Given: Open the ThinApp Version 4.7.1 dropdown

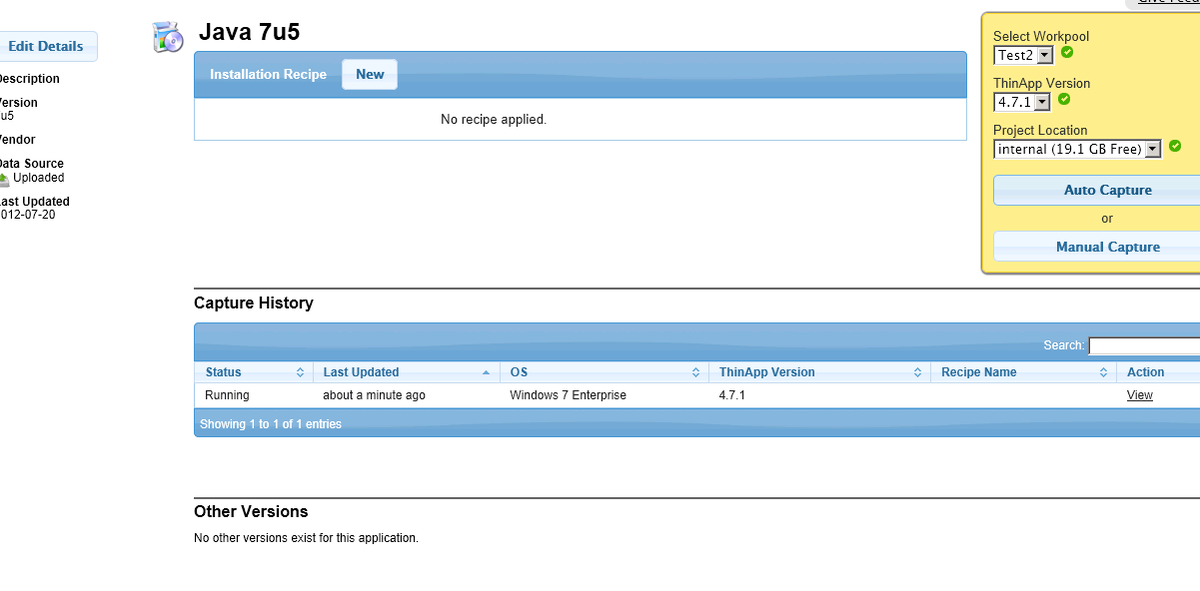Looking at the screenshot, I should point(1022,102).
